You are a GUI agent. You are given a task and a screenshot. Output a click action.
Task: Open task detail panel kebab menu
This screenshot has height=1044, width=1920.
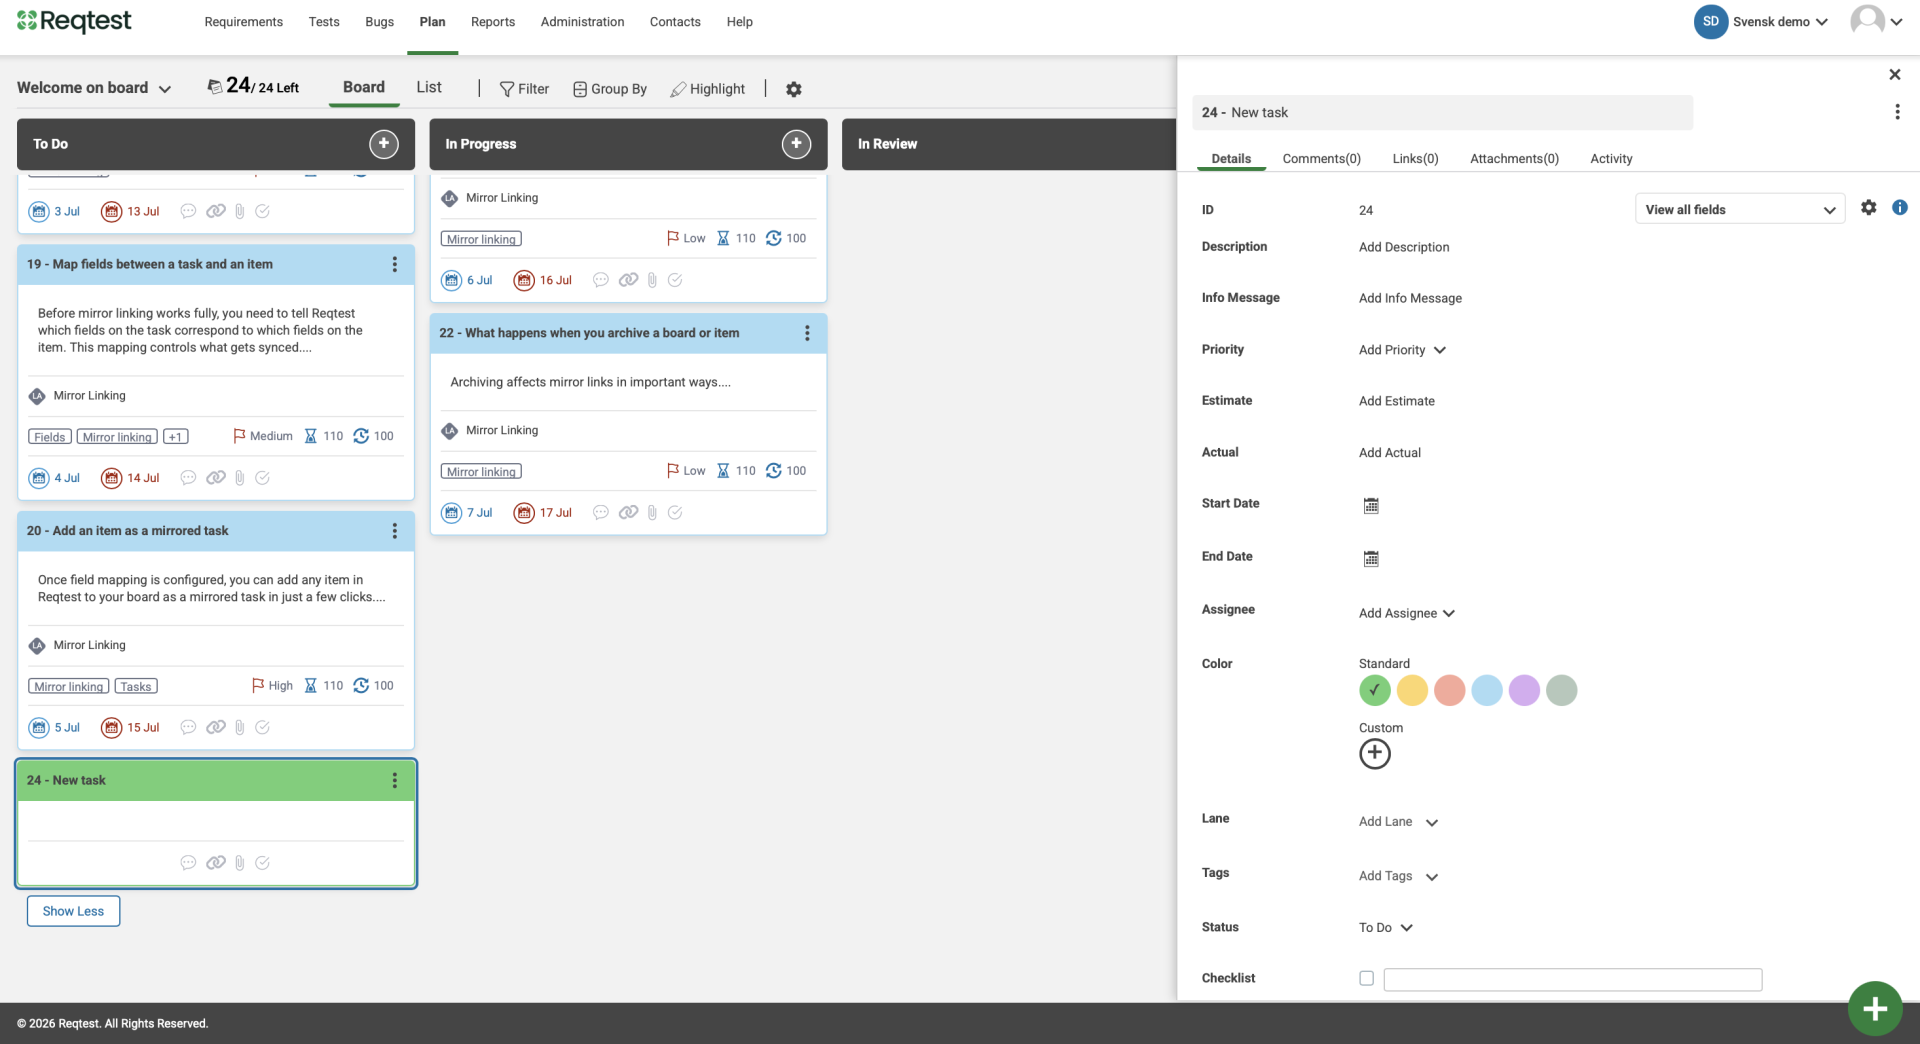[x=1897, y=112]
